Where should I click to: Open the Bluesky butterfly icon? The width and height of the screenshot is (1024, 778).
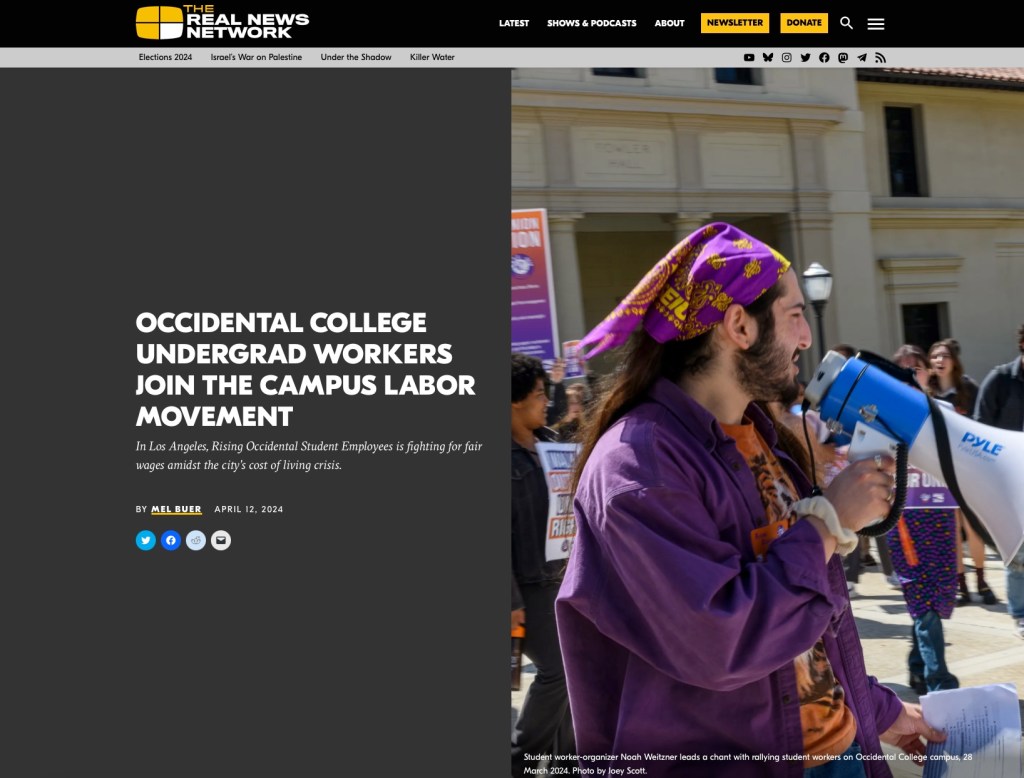(768, 57)
